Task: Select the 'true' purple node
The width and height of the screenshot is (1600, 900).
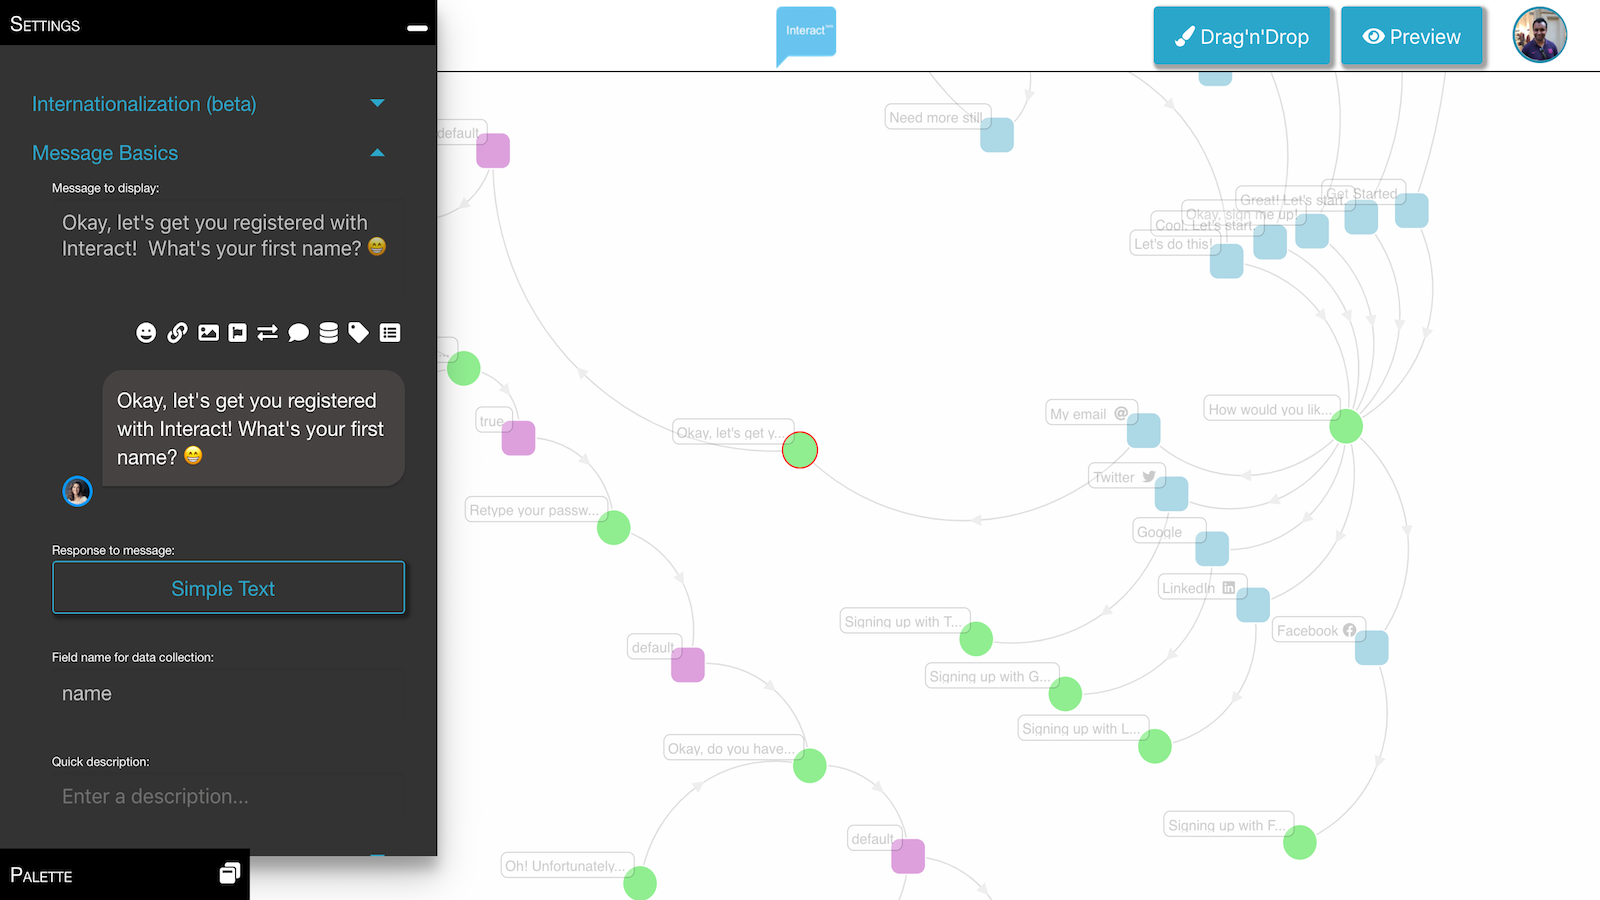Action: pos(518,438)
